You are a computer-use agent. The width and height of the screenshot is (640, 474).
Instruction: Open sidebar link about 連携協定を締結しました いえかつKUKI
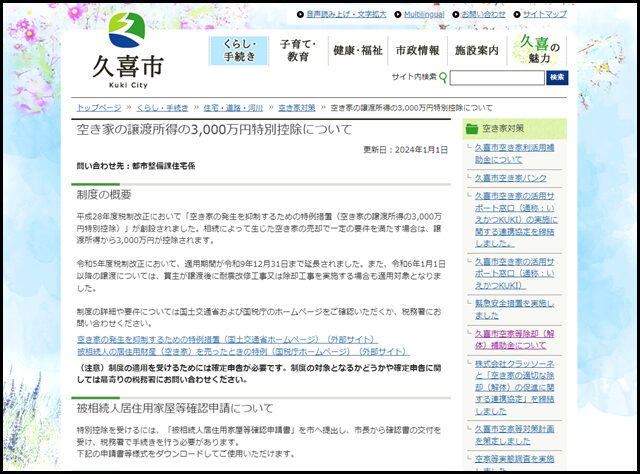(516, 220)
